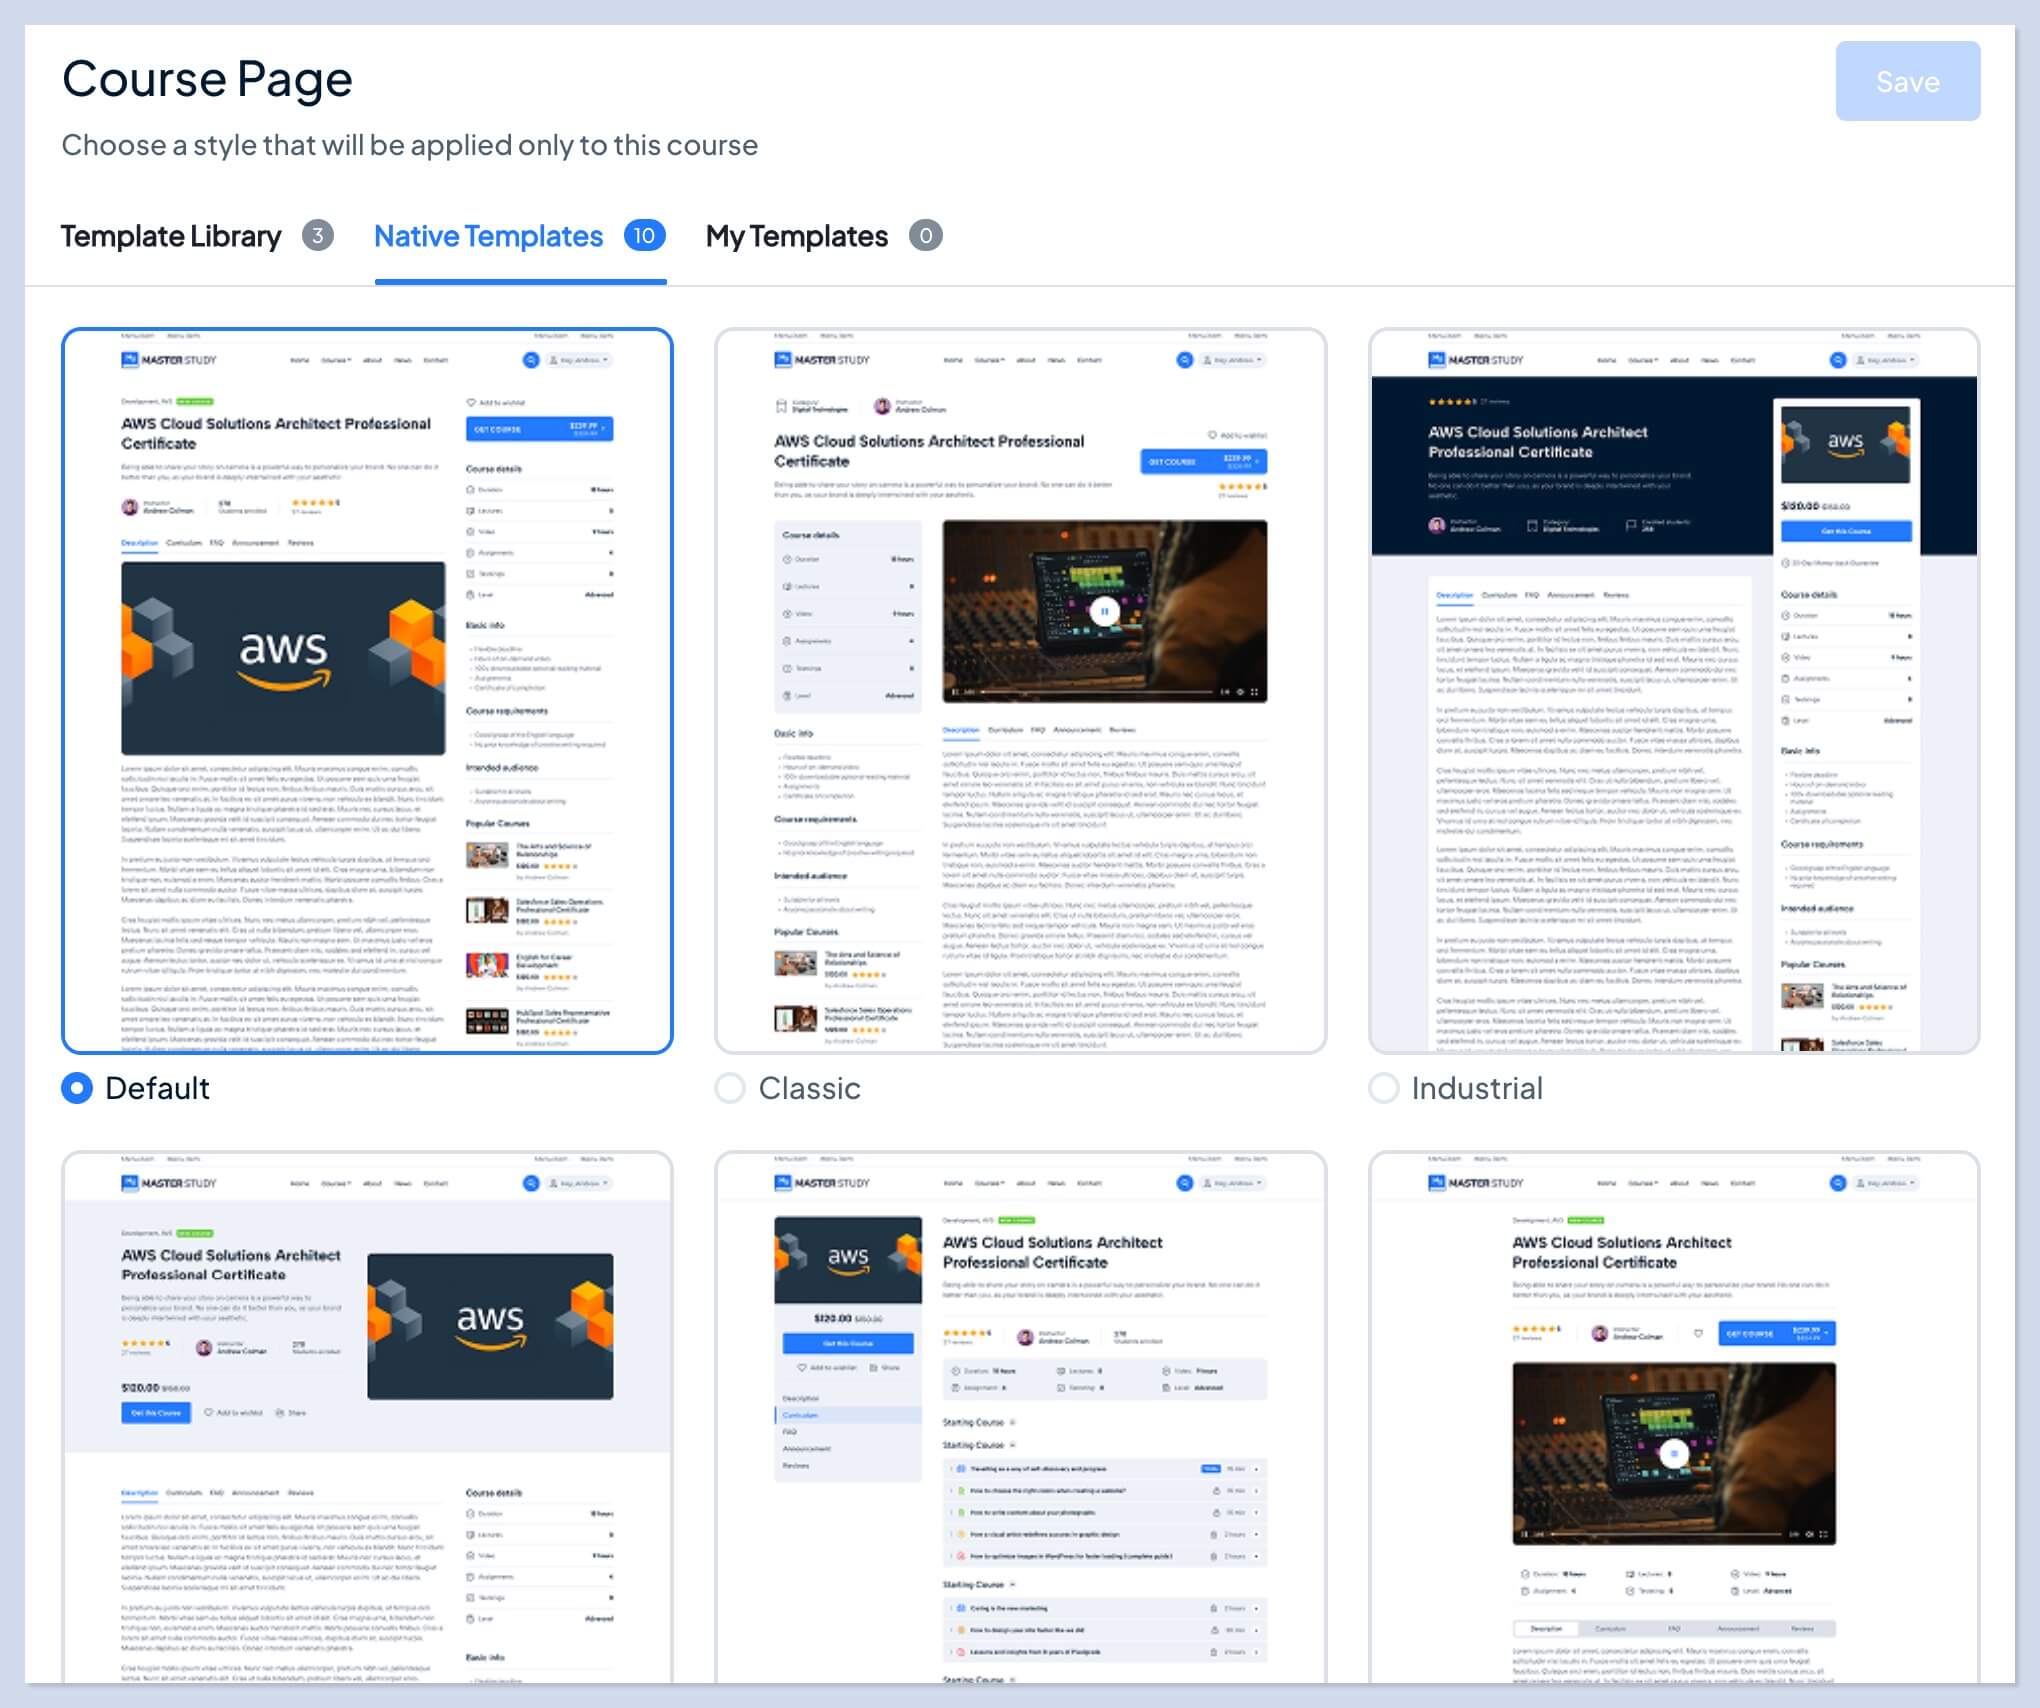
Task: Click the Classic template preview thumbnail
Action: 1020,691
